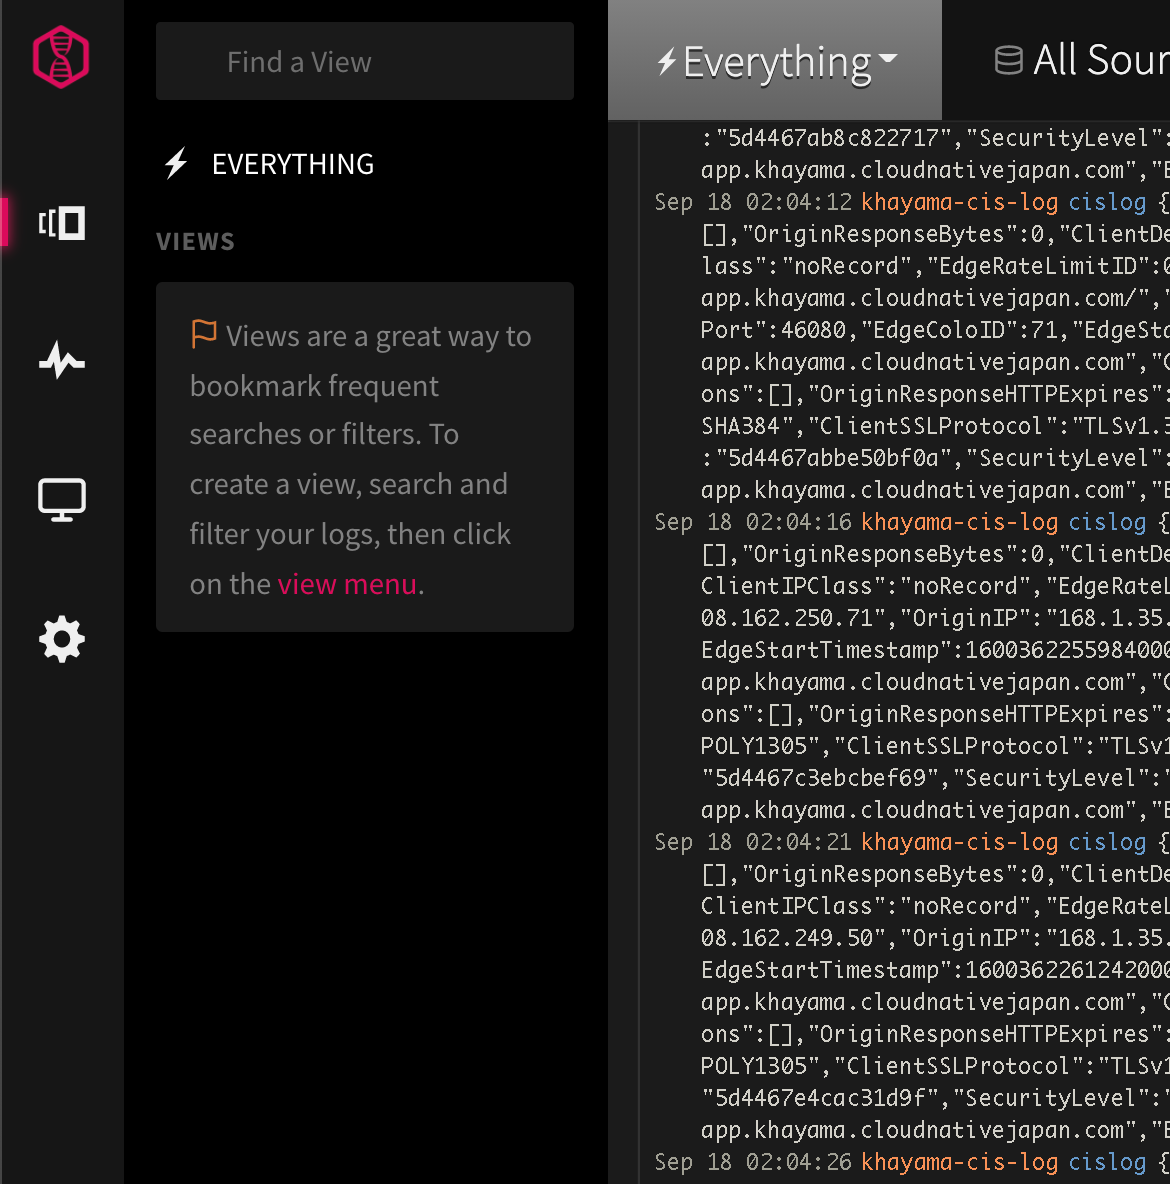Select the EVERYTHING view entry
Image resolution: width=1170 pixels, height=1184 pixels.
click(x=292, y=164)
